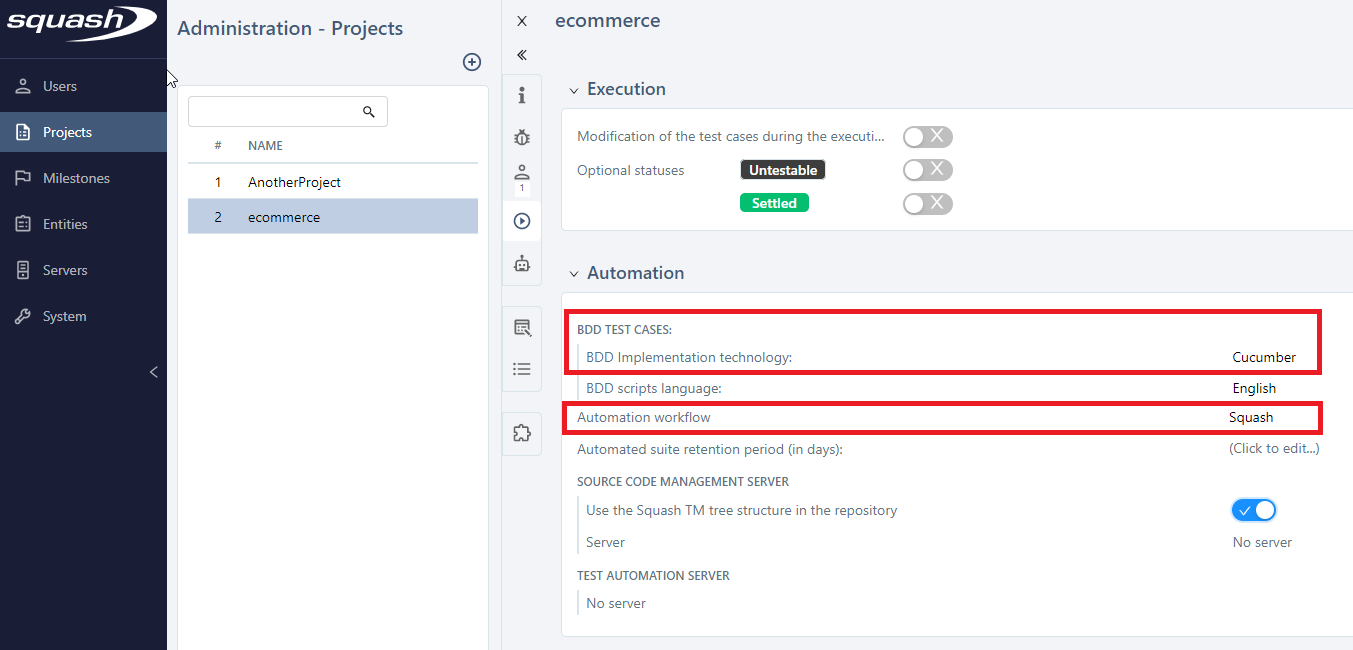The width and height of the screenshot is (1353, 650).
Task: Click the search magnifier icon
Action: point(369,112)
